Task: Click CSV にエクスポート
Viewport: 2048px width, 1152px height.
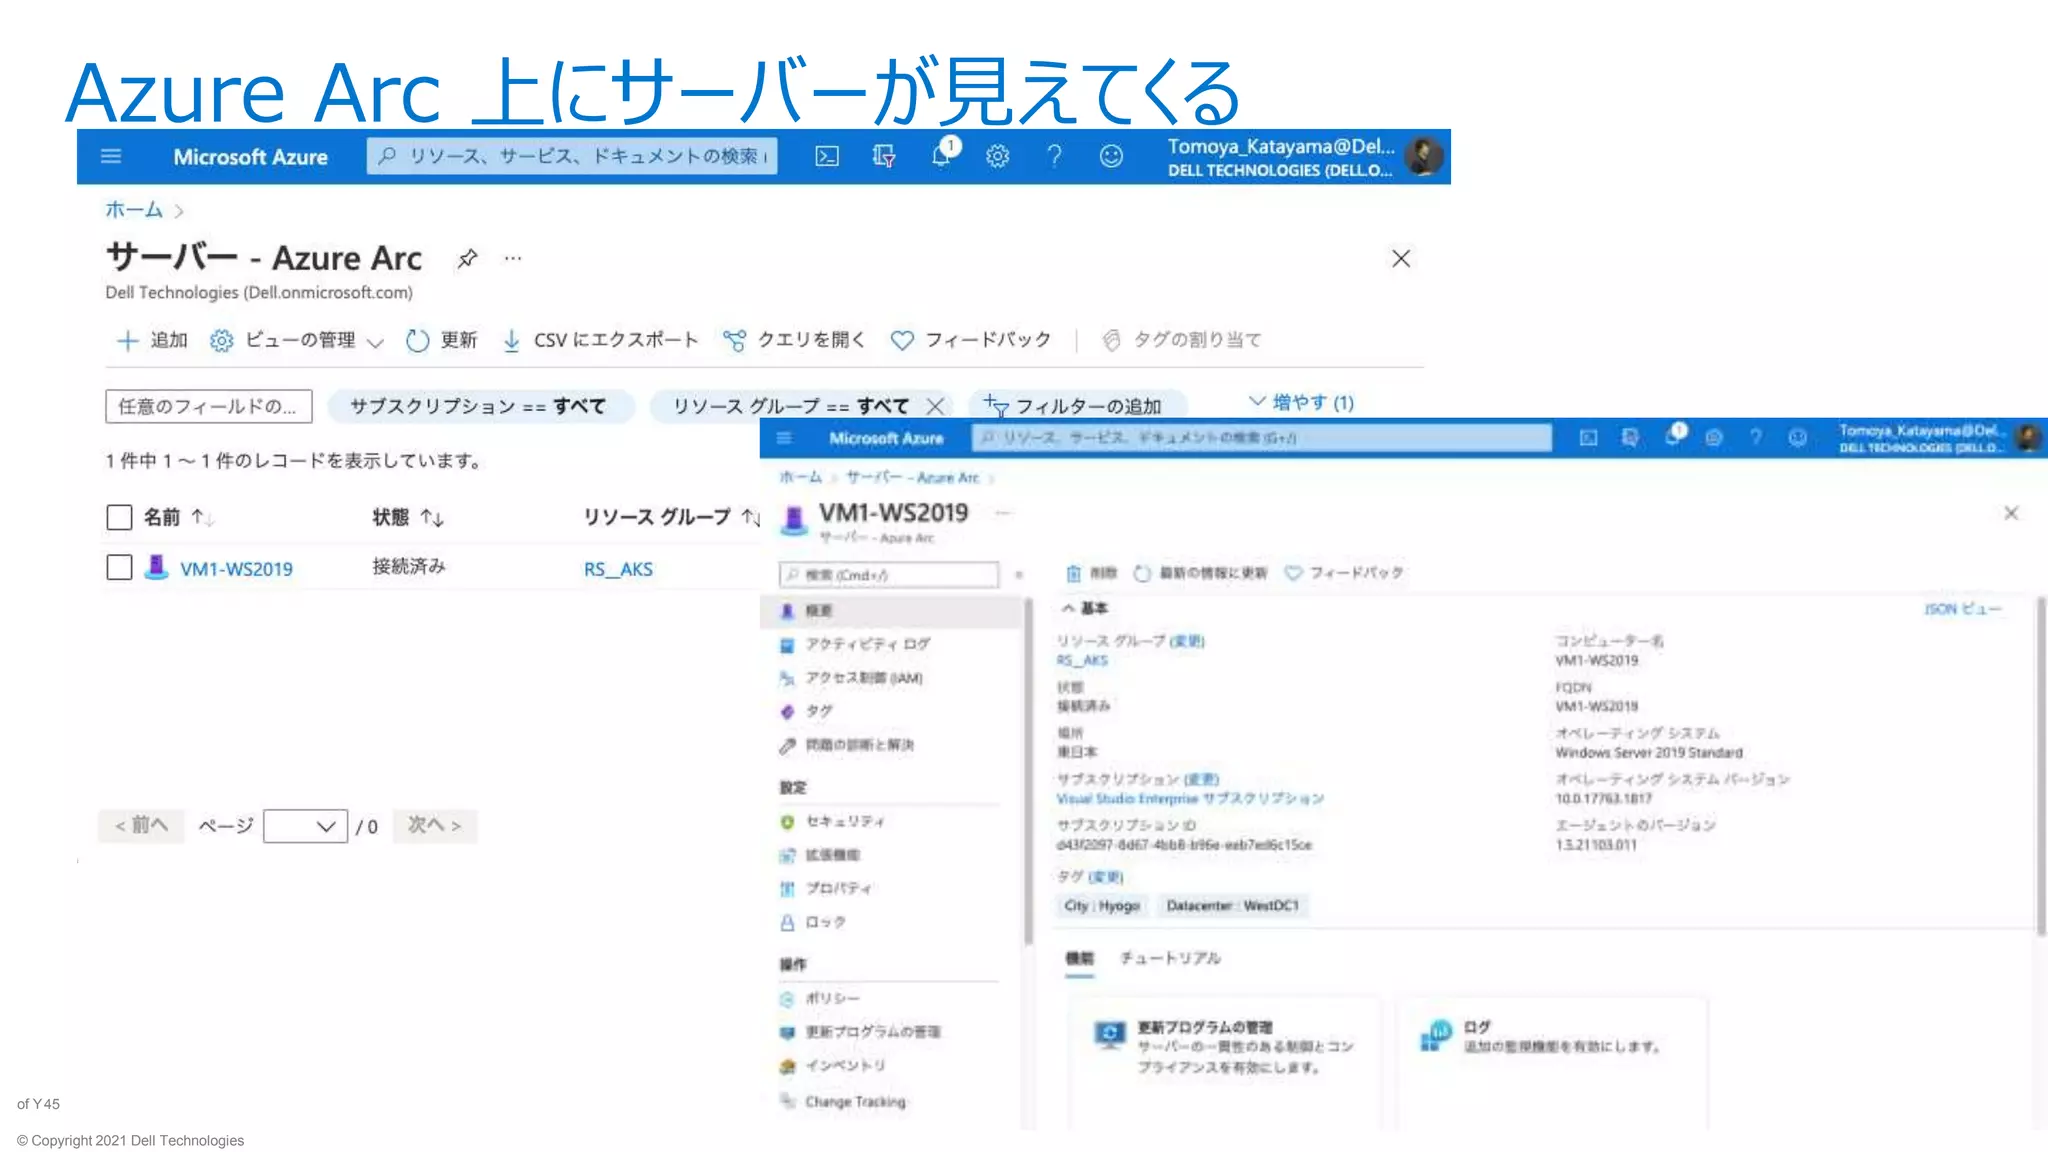Action: coord(600,340)
